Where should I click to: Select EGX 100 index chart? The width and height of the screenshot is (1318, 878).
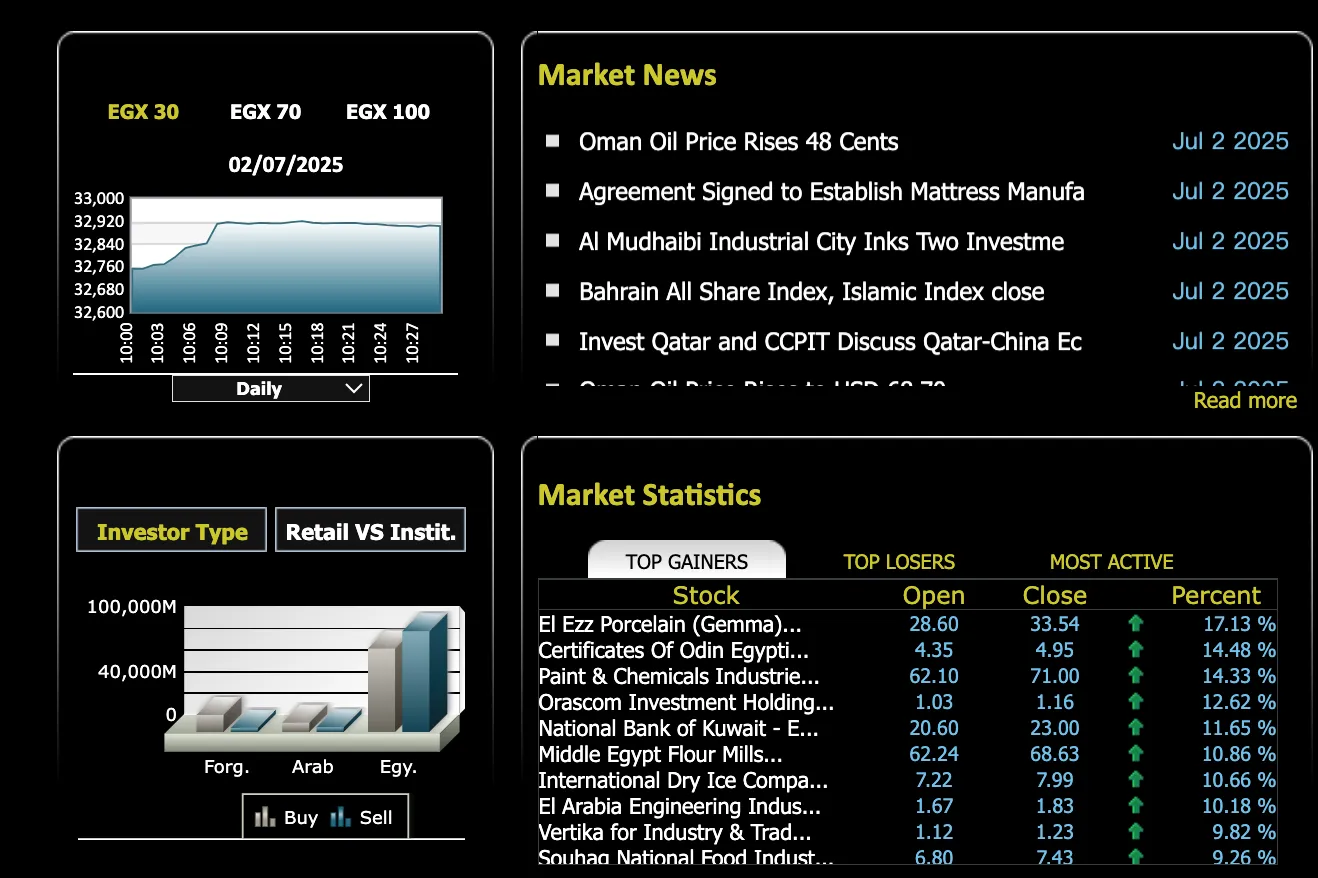(x=388, y=112)
